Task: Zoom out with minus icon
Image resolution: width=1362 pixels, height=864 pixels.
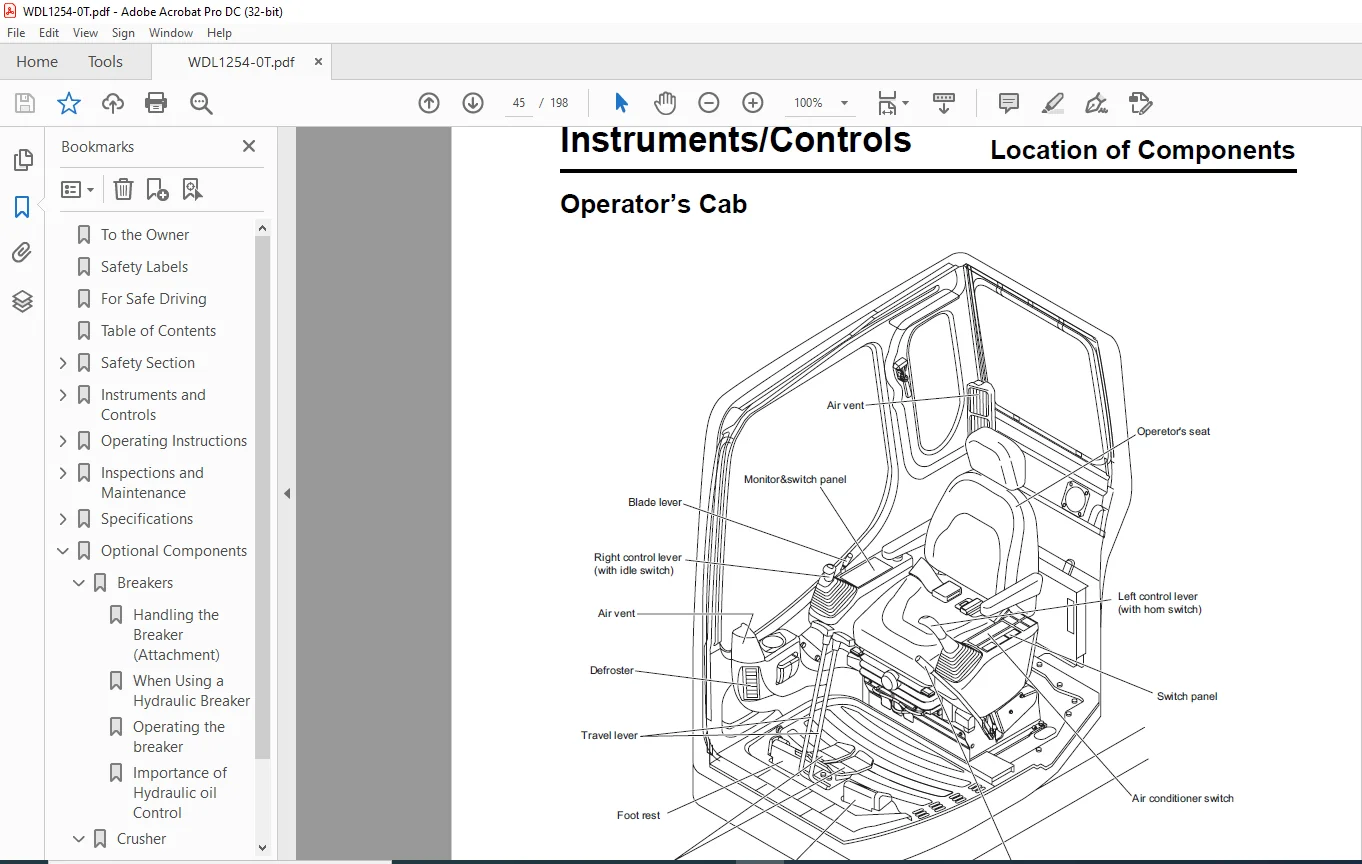Action: (709, 103)
